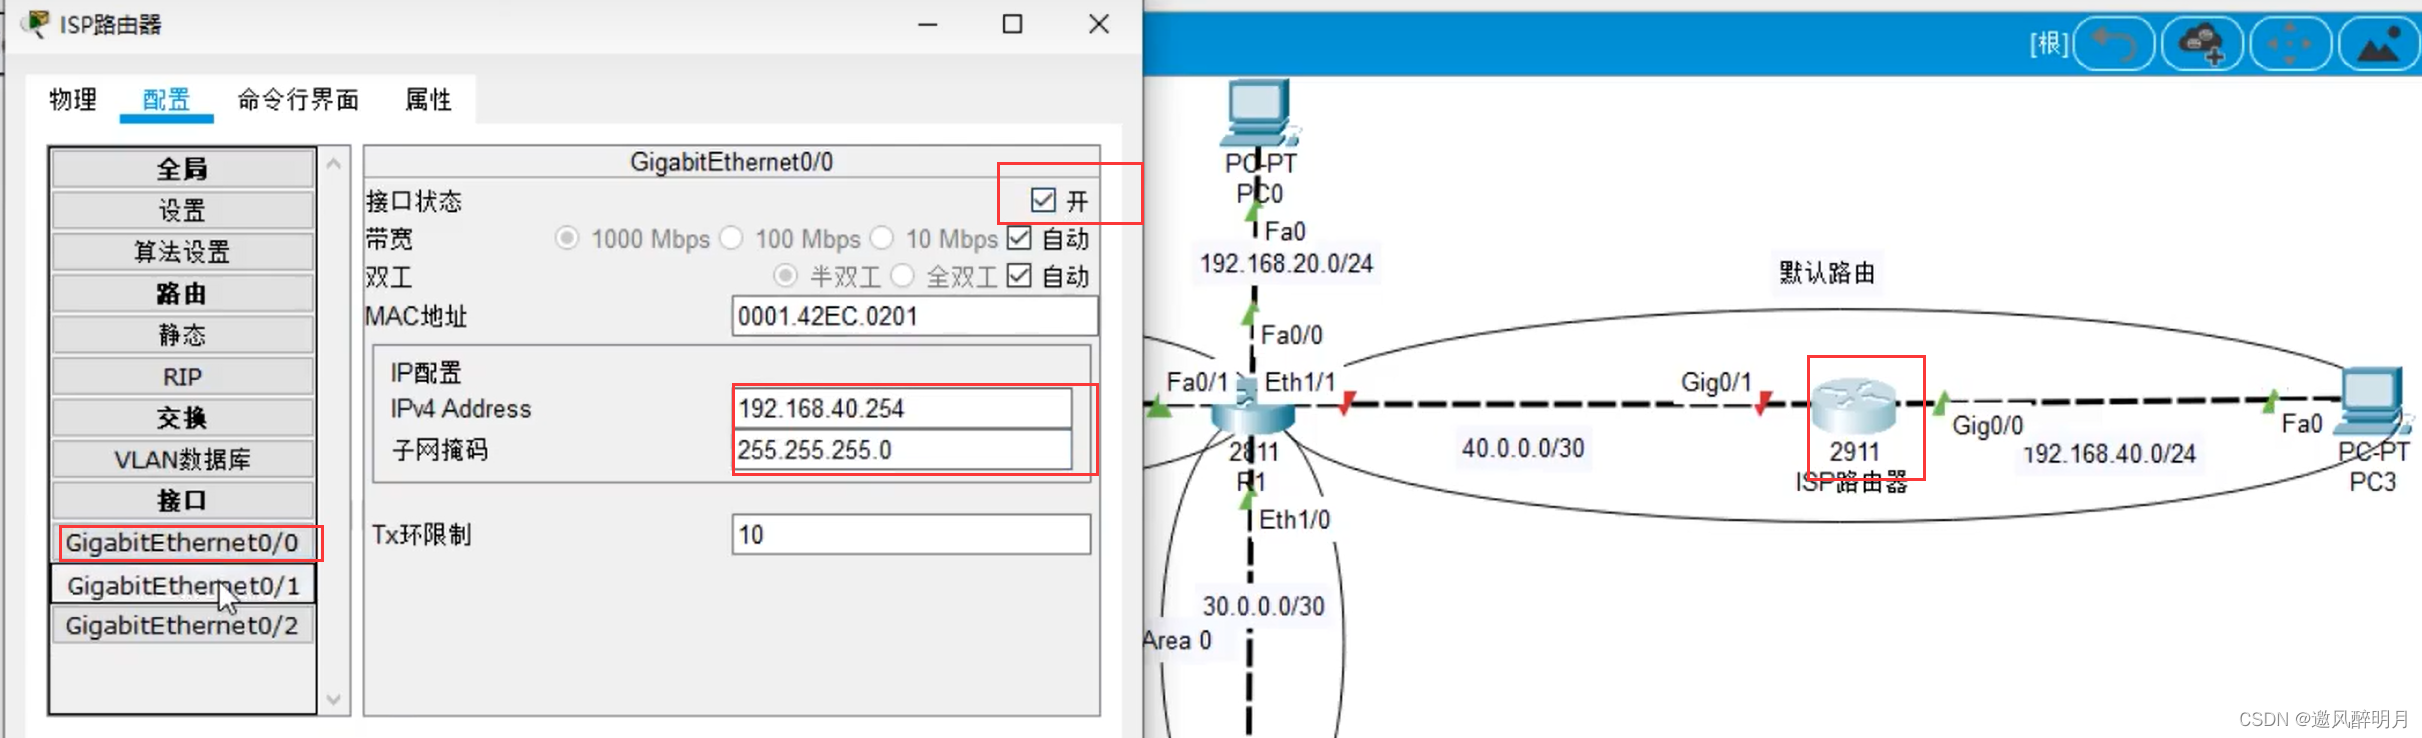This screenshot has width=2422, height=738.
Task: Select the PC0 computer icon
Action: click(1258, 112)
